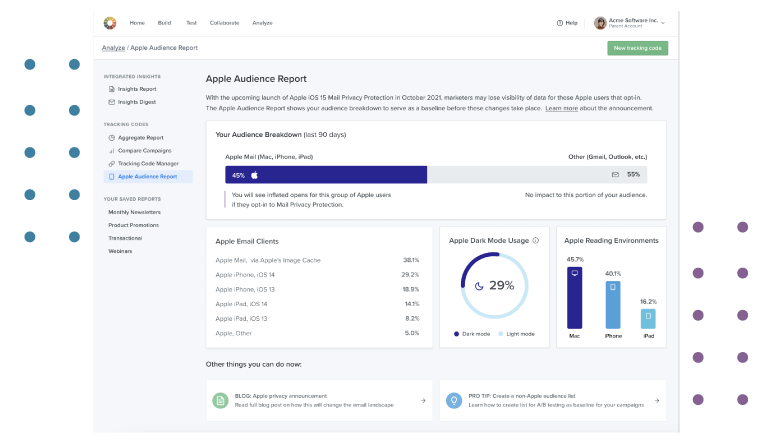Click the Insights Report document icon

(112, 89)
